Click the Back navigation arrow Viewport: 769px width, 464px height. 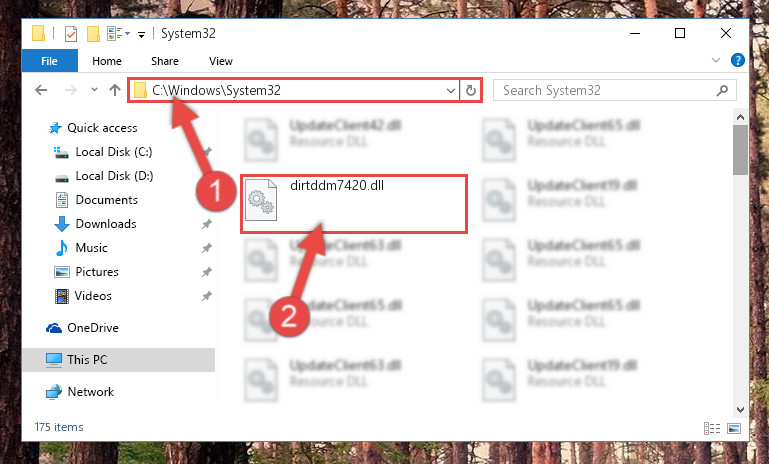tap(41, 90)
